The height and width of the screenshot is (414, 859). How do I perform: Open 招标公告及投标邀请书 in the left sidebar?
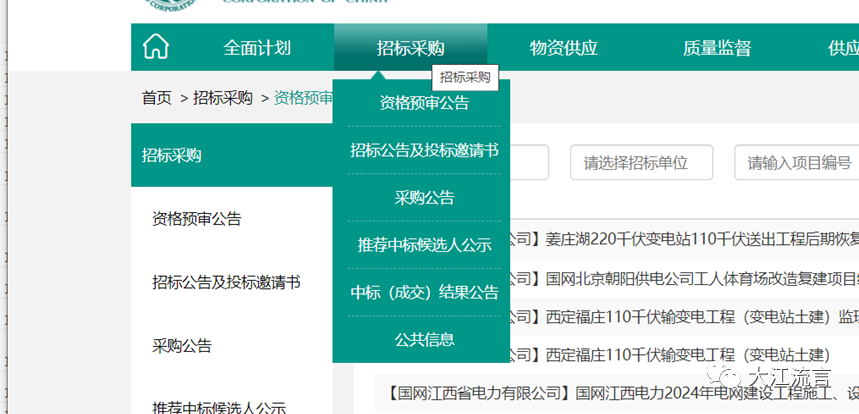tap(226, 283)
